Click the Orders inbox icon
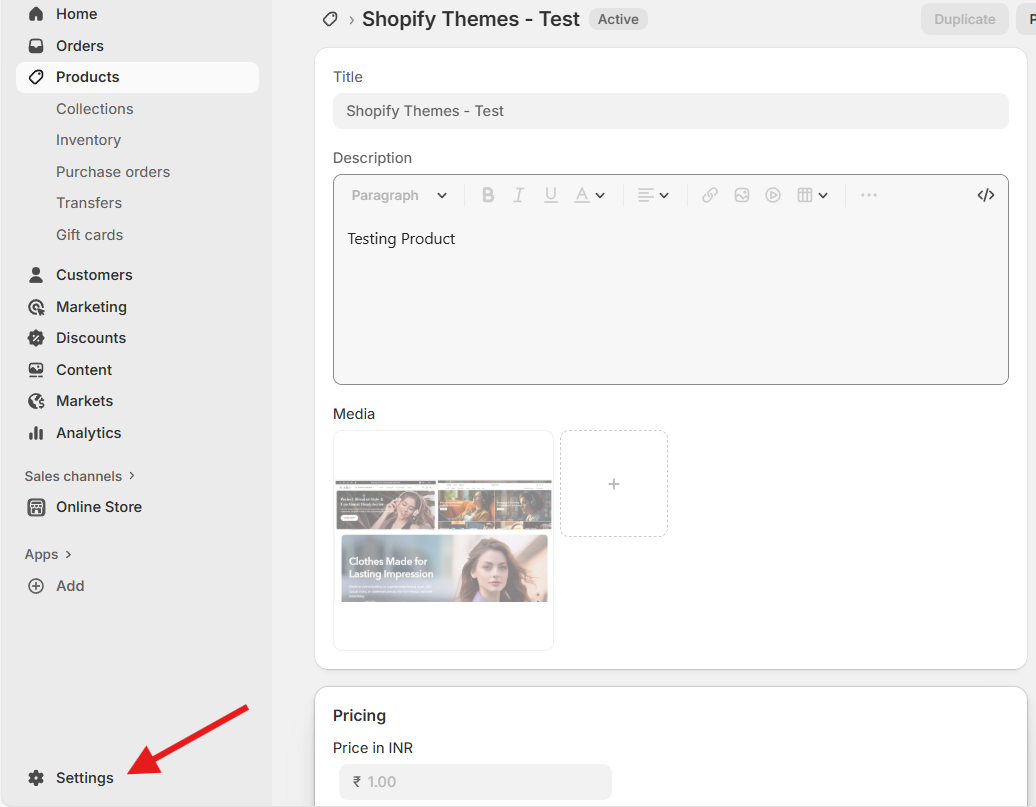Viewport: 1036px width, 807px height. pyautogui.click(x=36, y=46)
